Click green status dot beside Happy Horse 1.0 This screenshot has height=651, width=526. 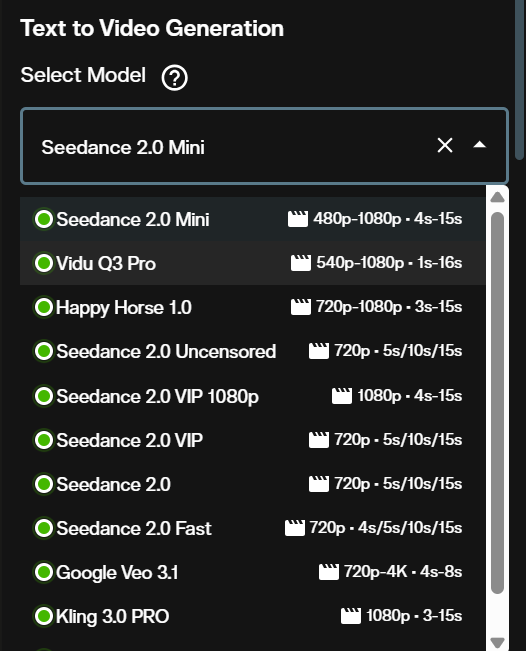click(44, 307)
